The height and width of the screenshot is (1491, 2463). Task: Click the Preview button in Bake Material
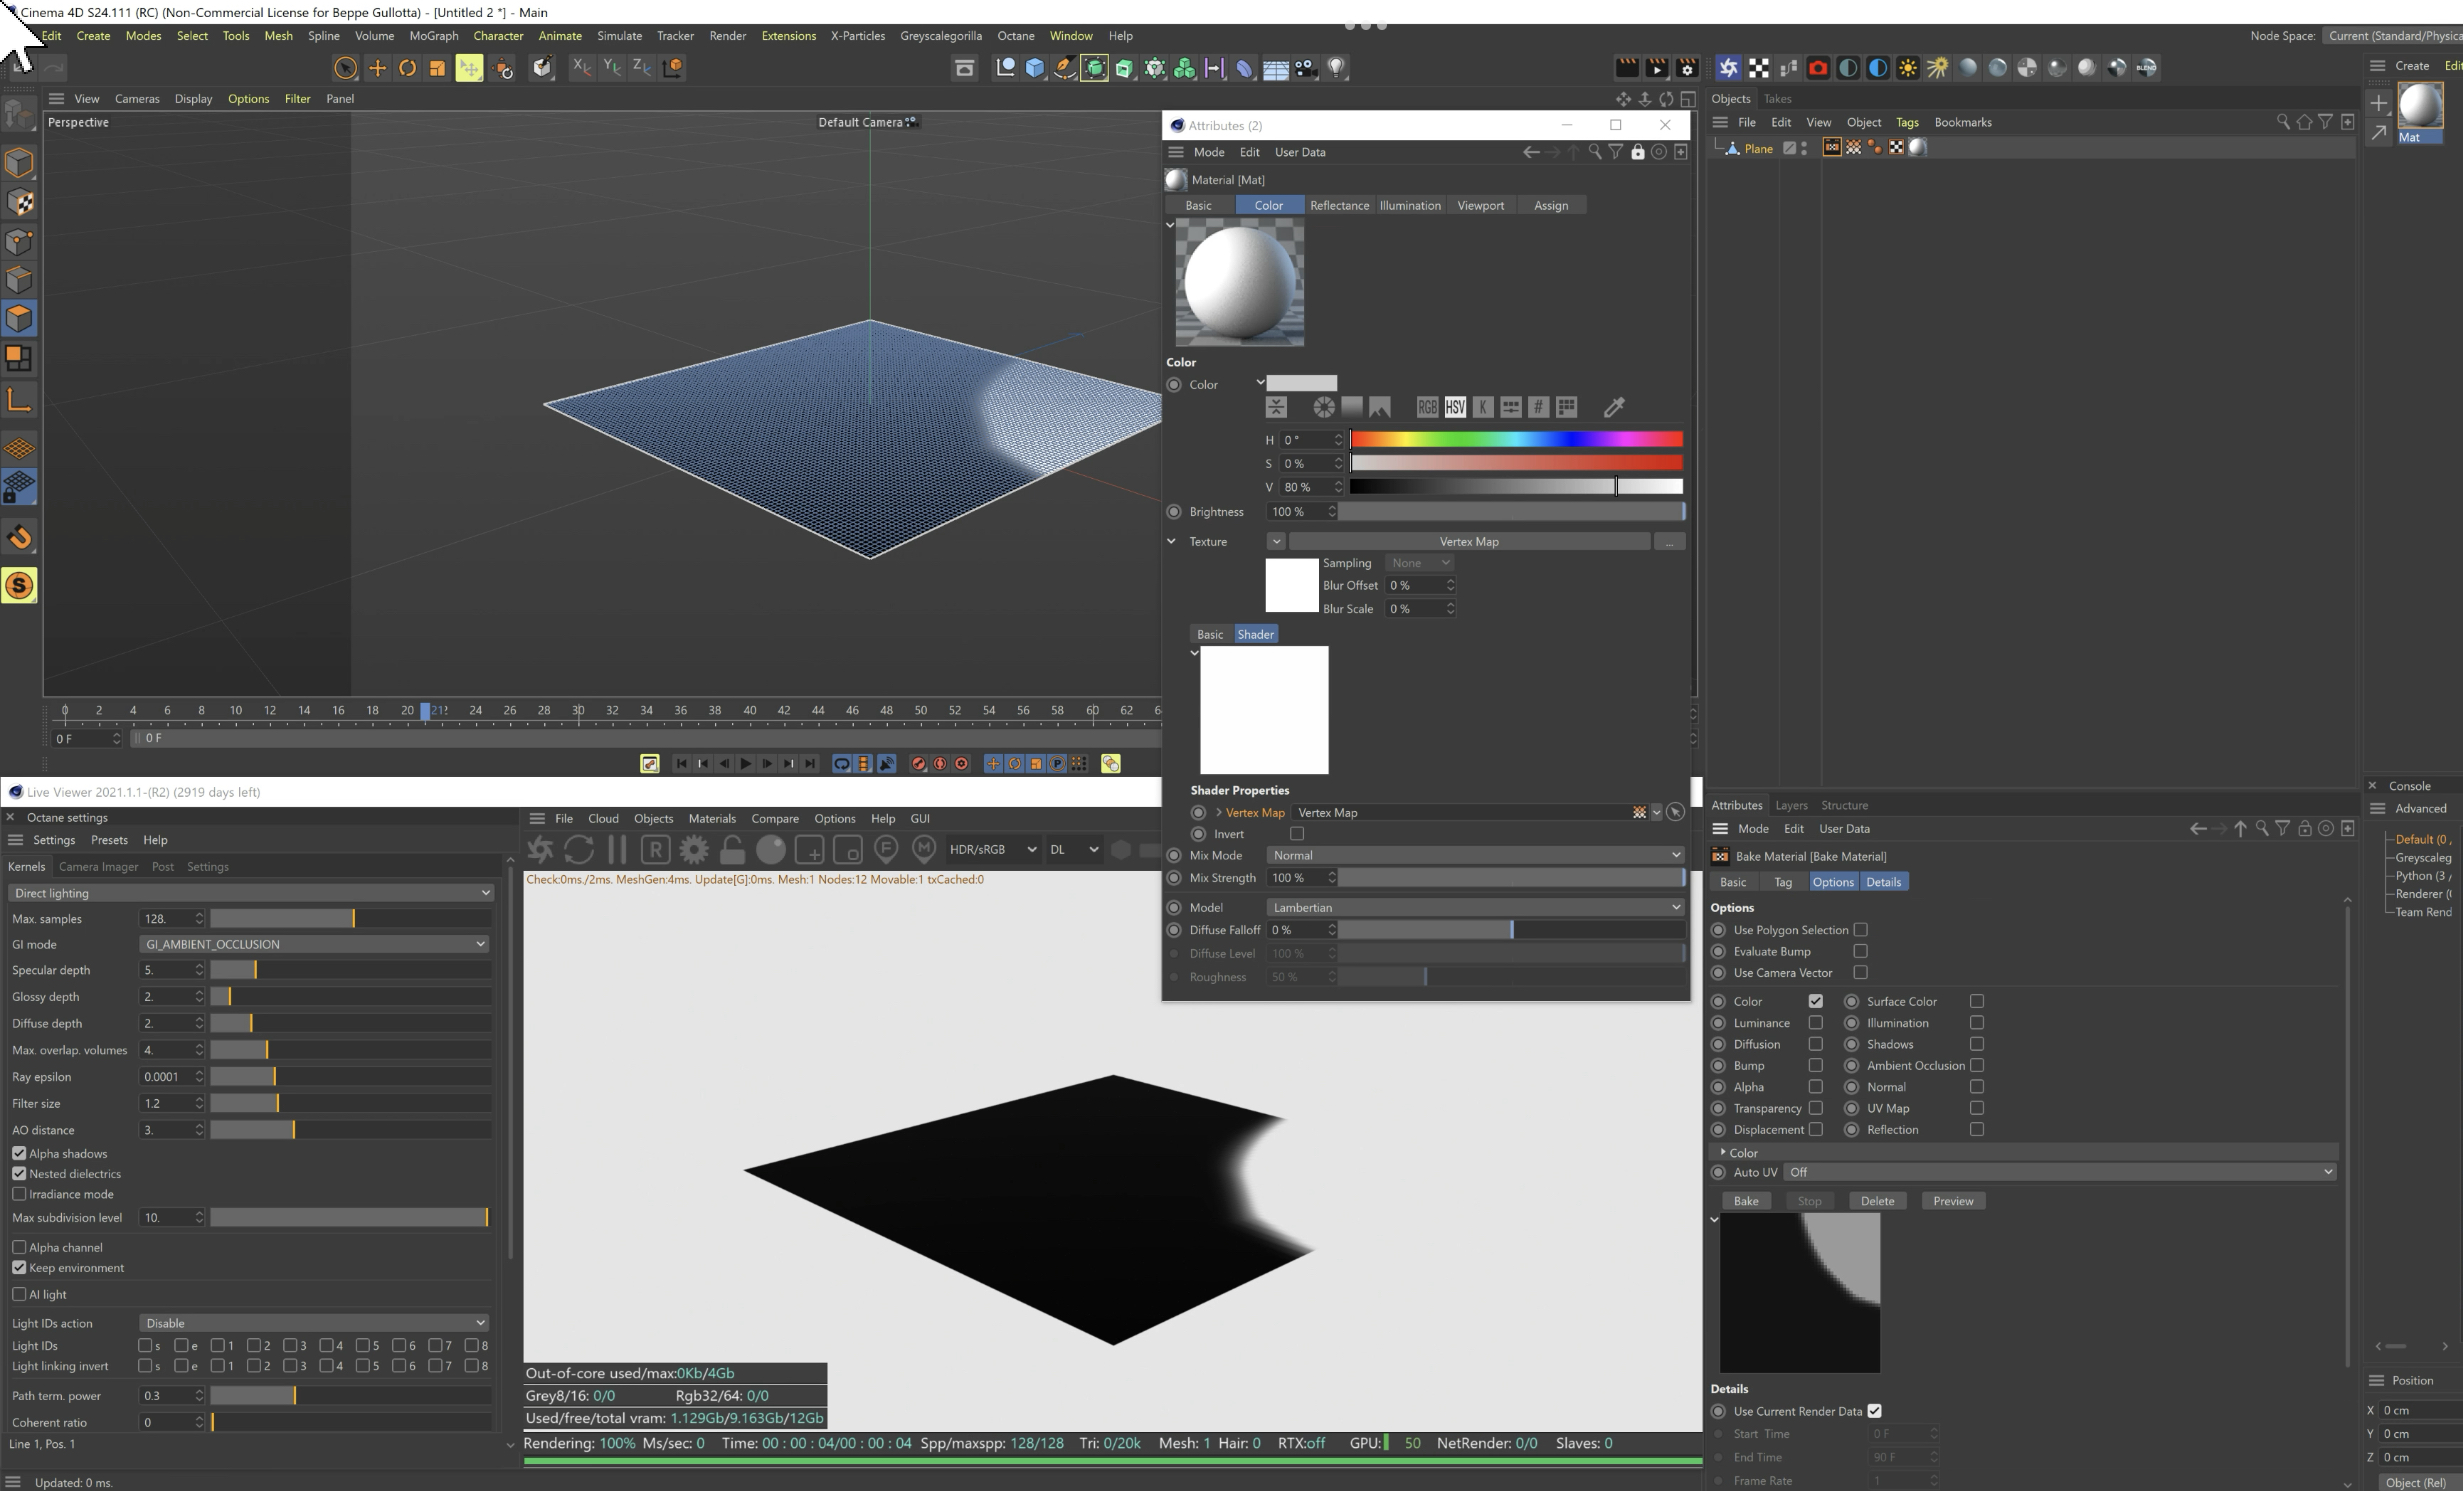(1952, 1201)
